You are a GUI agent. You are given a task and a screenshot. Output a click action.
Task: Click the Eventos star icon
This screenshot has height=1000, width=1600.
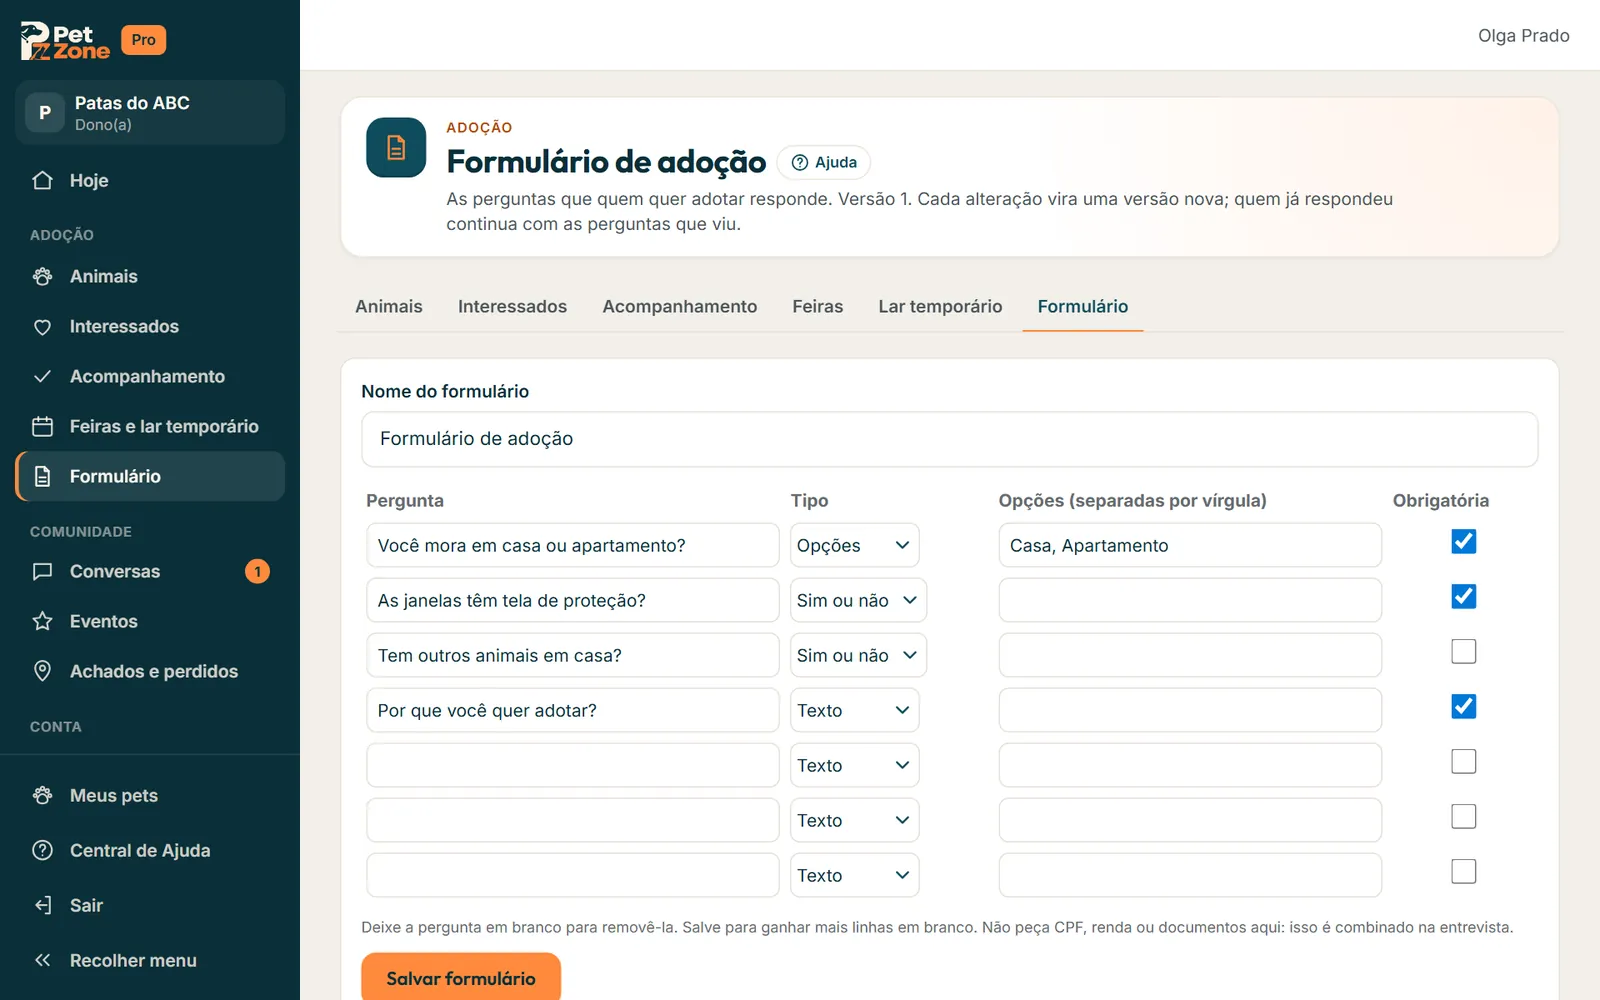click(42, 622)
